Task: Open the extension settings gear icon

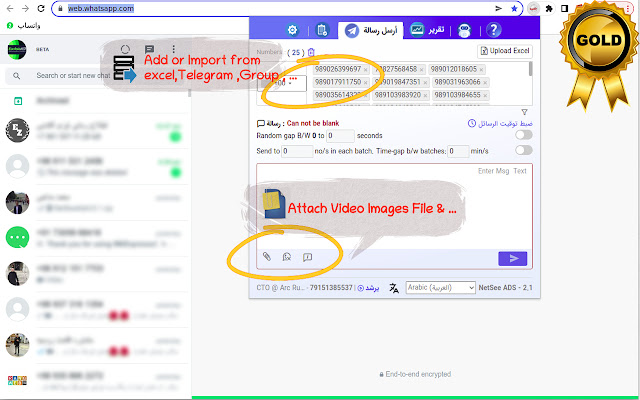Action: tap(293, 30)
